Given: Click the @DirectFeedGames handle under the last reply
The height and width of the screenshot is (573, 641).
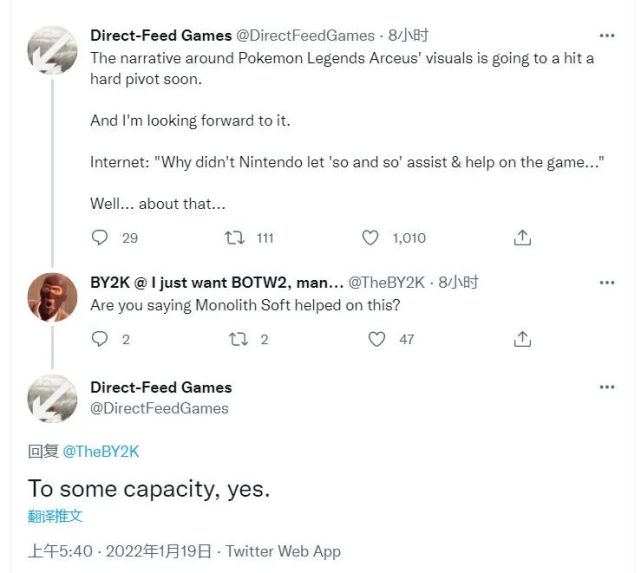Looking at the screenshot, I should [159, 408].
